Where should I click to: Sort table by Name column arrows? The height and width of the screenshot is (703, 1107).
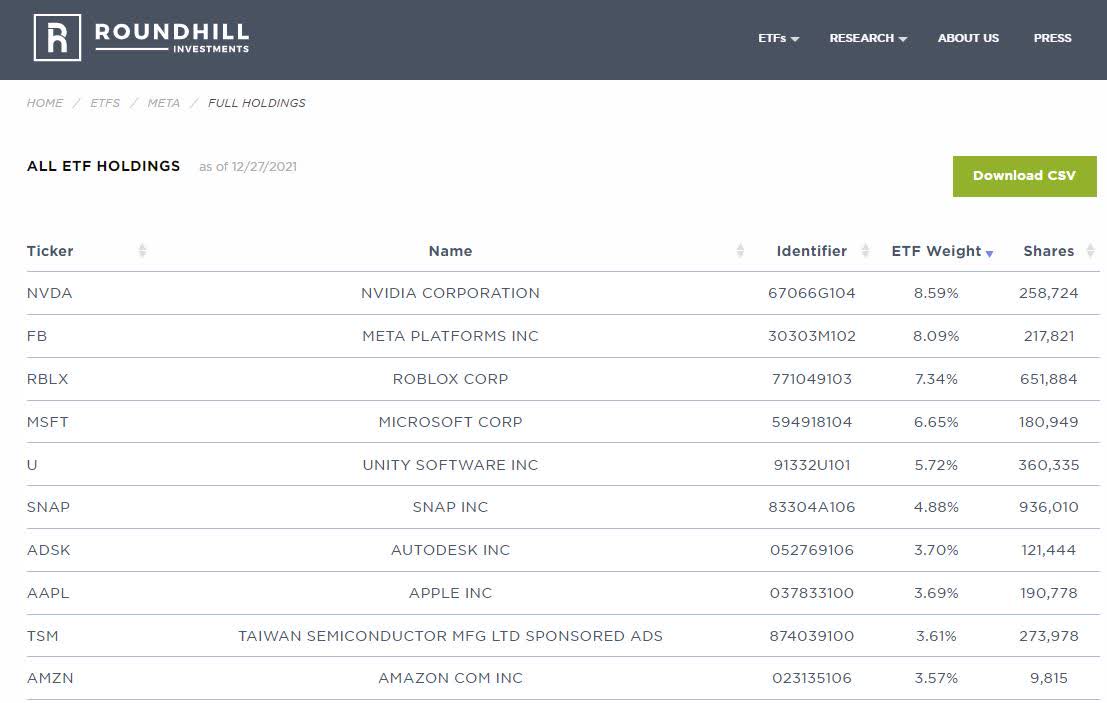pos(740,251)
